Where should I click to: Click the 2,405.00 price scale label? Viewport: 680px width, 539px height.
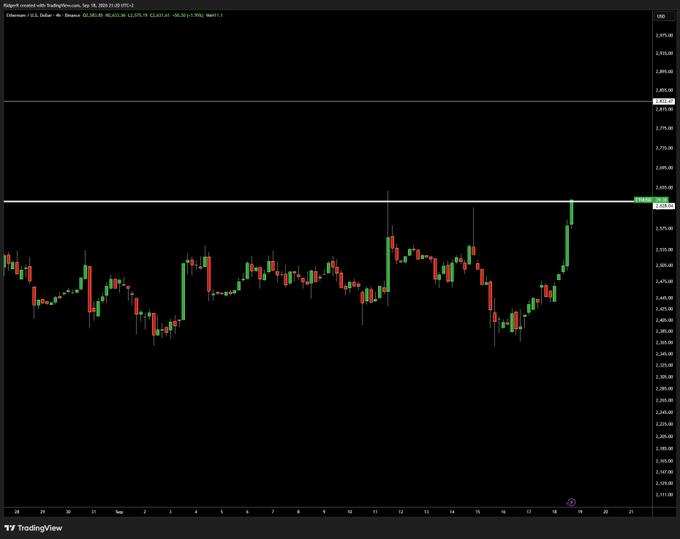(x=664, y=320)
